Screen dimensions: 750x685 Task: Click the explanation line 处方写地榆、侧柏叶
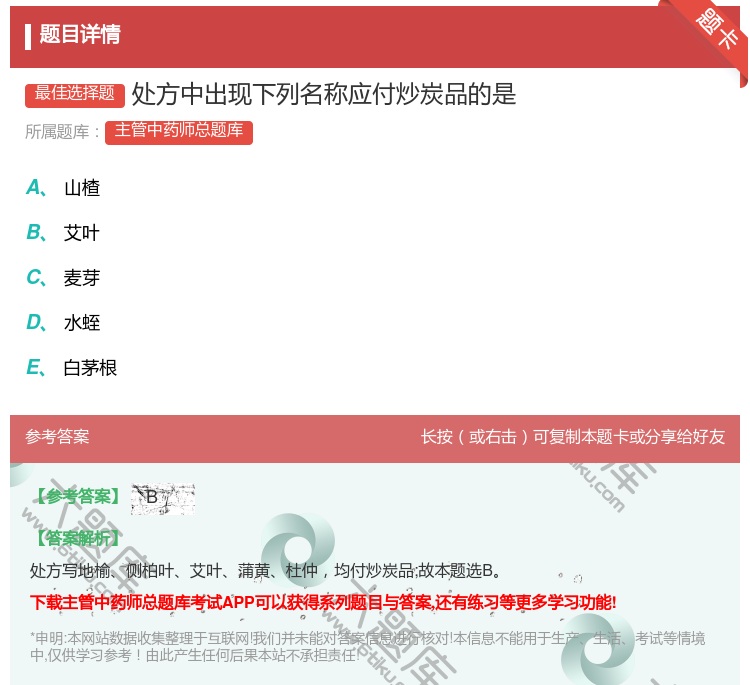[265, 570]
